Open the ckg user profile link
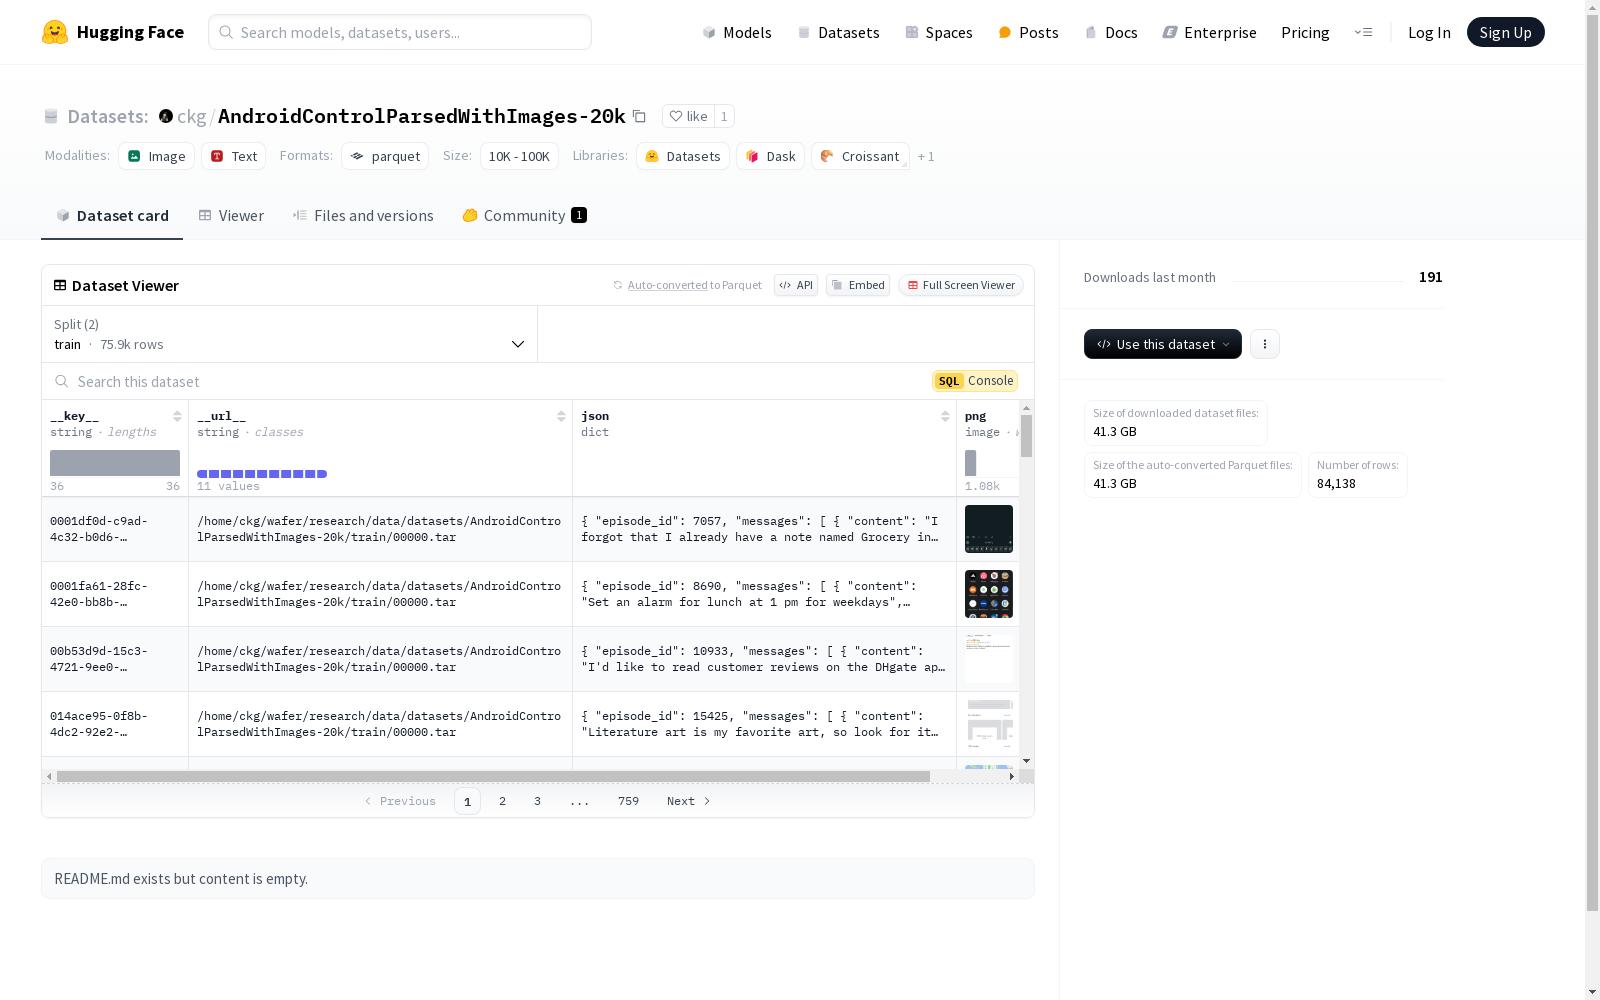The image size is (1600, 1000). (x=191, y=116)
